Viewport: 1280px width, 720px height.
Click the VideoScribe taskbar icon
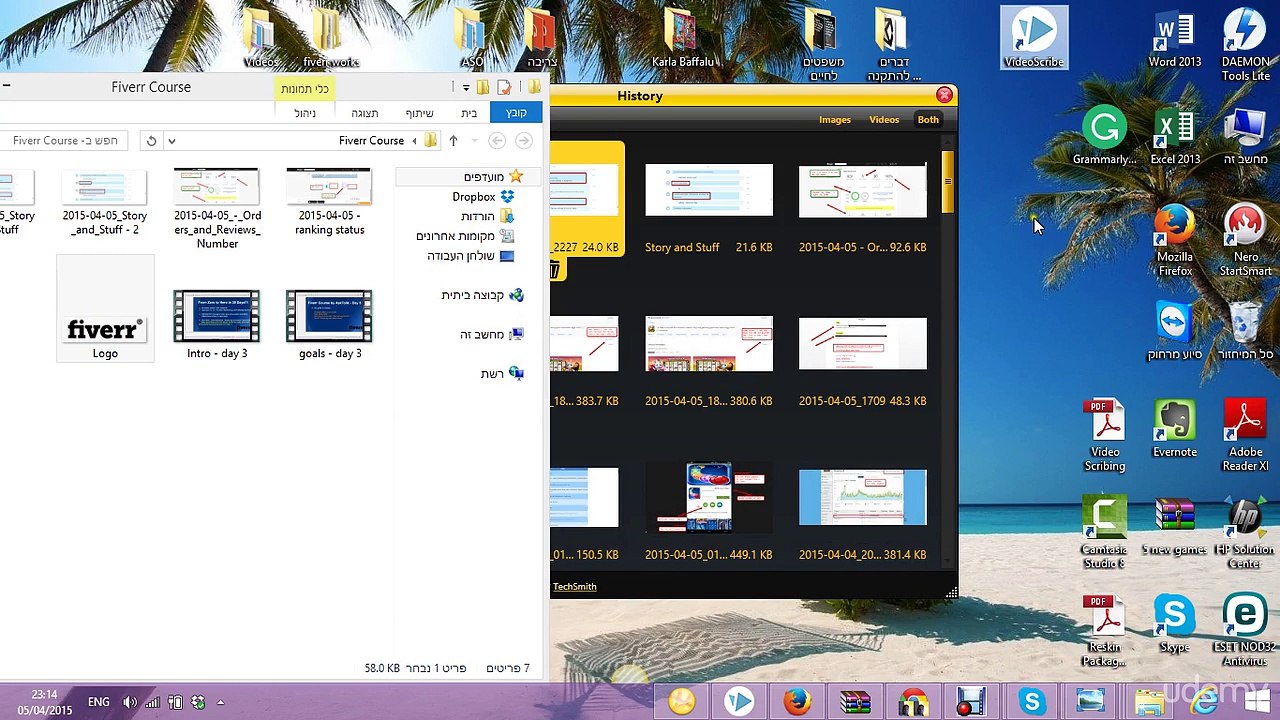coord(739,702)
